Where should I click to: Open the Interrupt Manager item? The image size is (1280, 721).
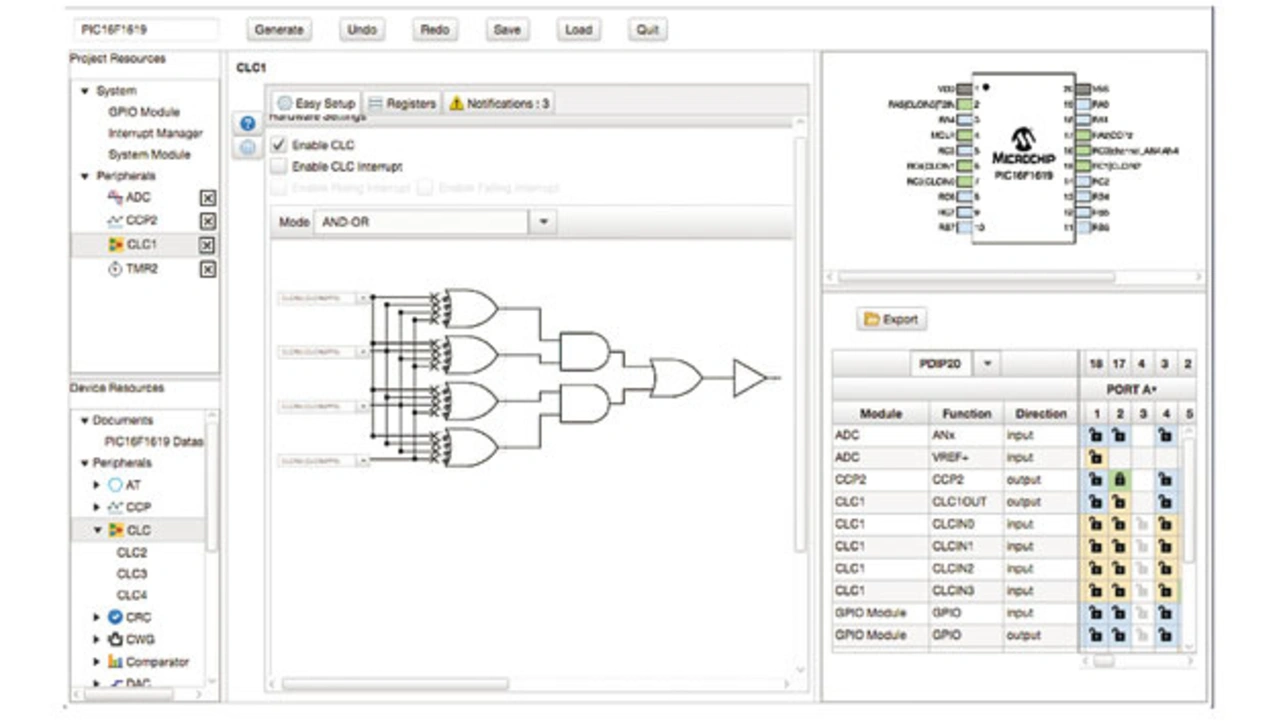pyautogui.click(x=155, y=133)
